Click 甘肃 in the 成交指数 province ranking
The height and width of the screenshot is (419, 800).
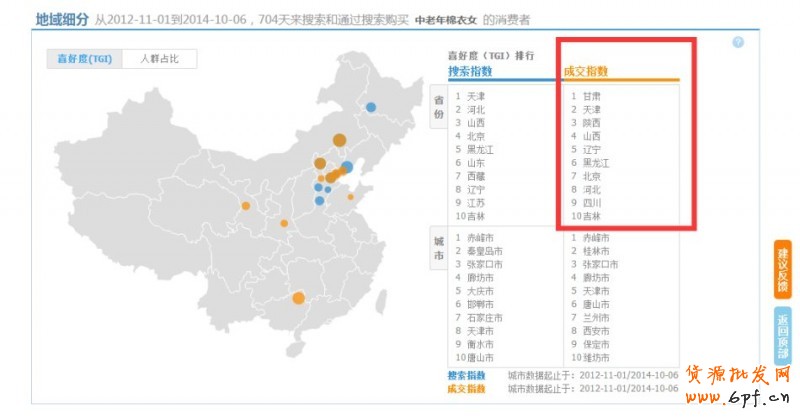(592, 96)
